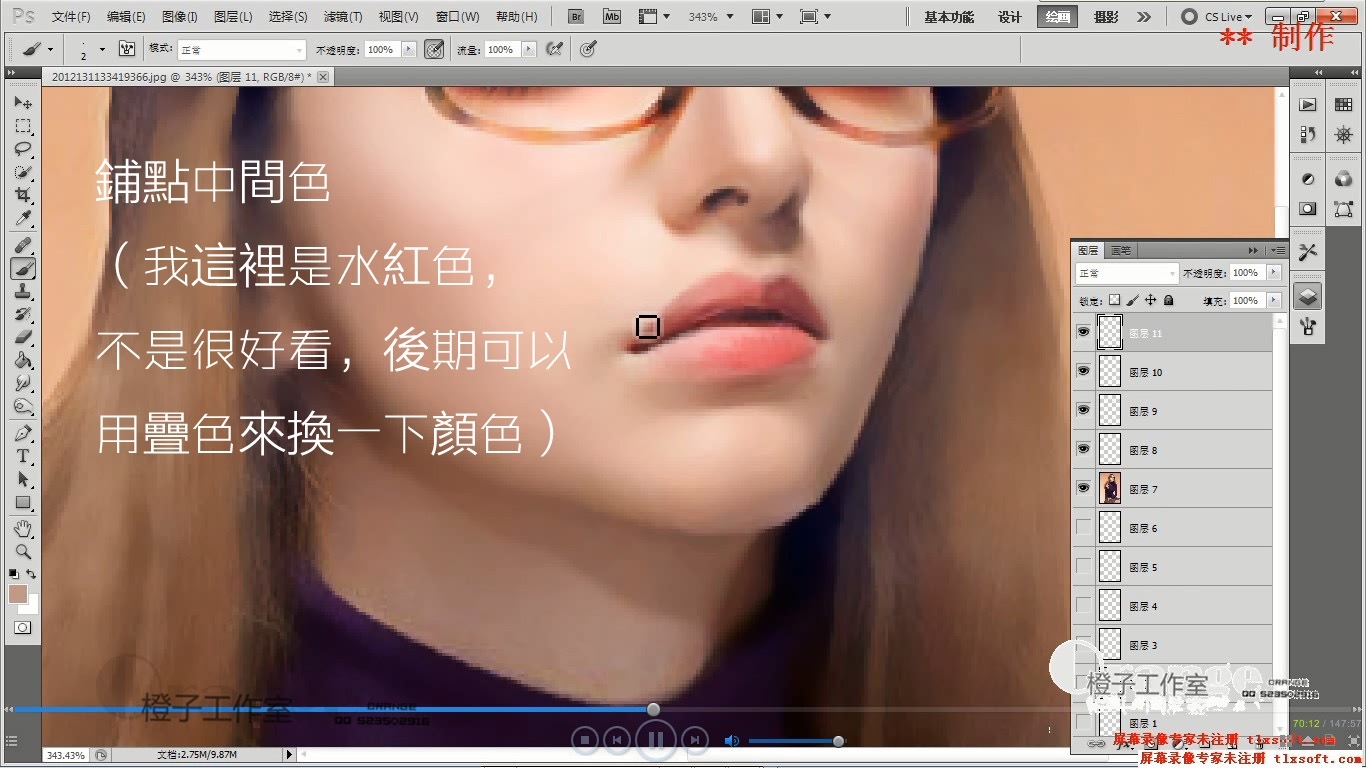Swap foreground and background colors
The width and height of the screenshot is (1366, 768).
point(32,574)
